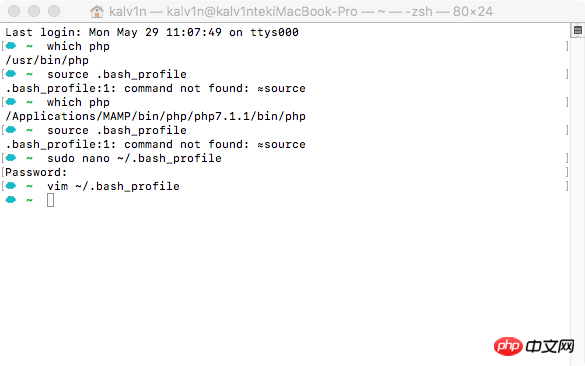Open the split pane icon above scrollbar
This screenshot has height=366, width=585.
578,30
